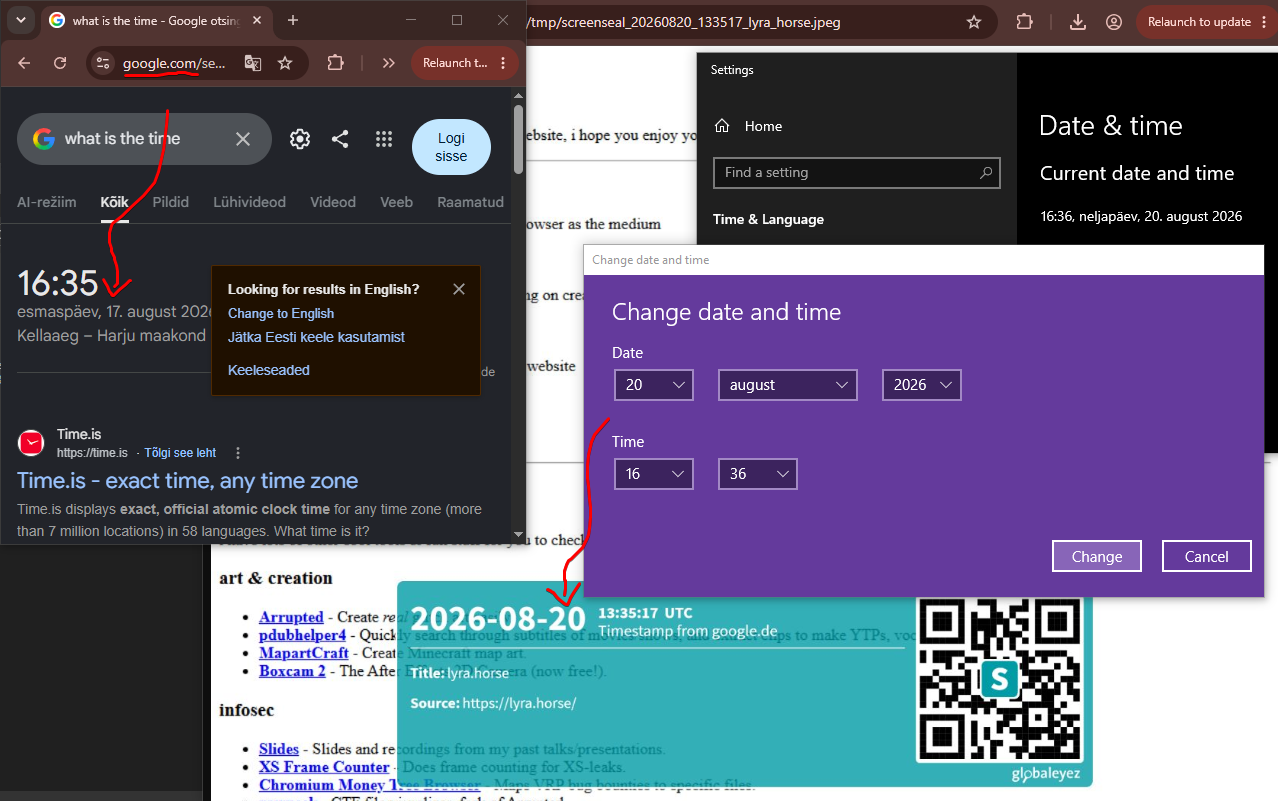Screen dimensions: 1278x801
Task: Click the source URL https://lyra.horse/
Action: pyautogui.click(x=519, y=703)
